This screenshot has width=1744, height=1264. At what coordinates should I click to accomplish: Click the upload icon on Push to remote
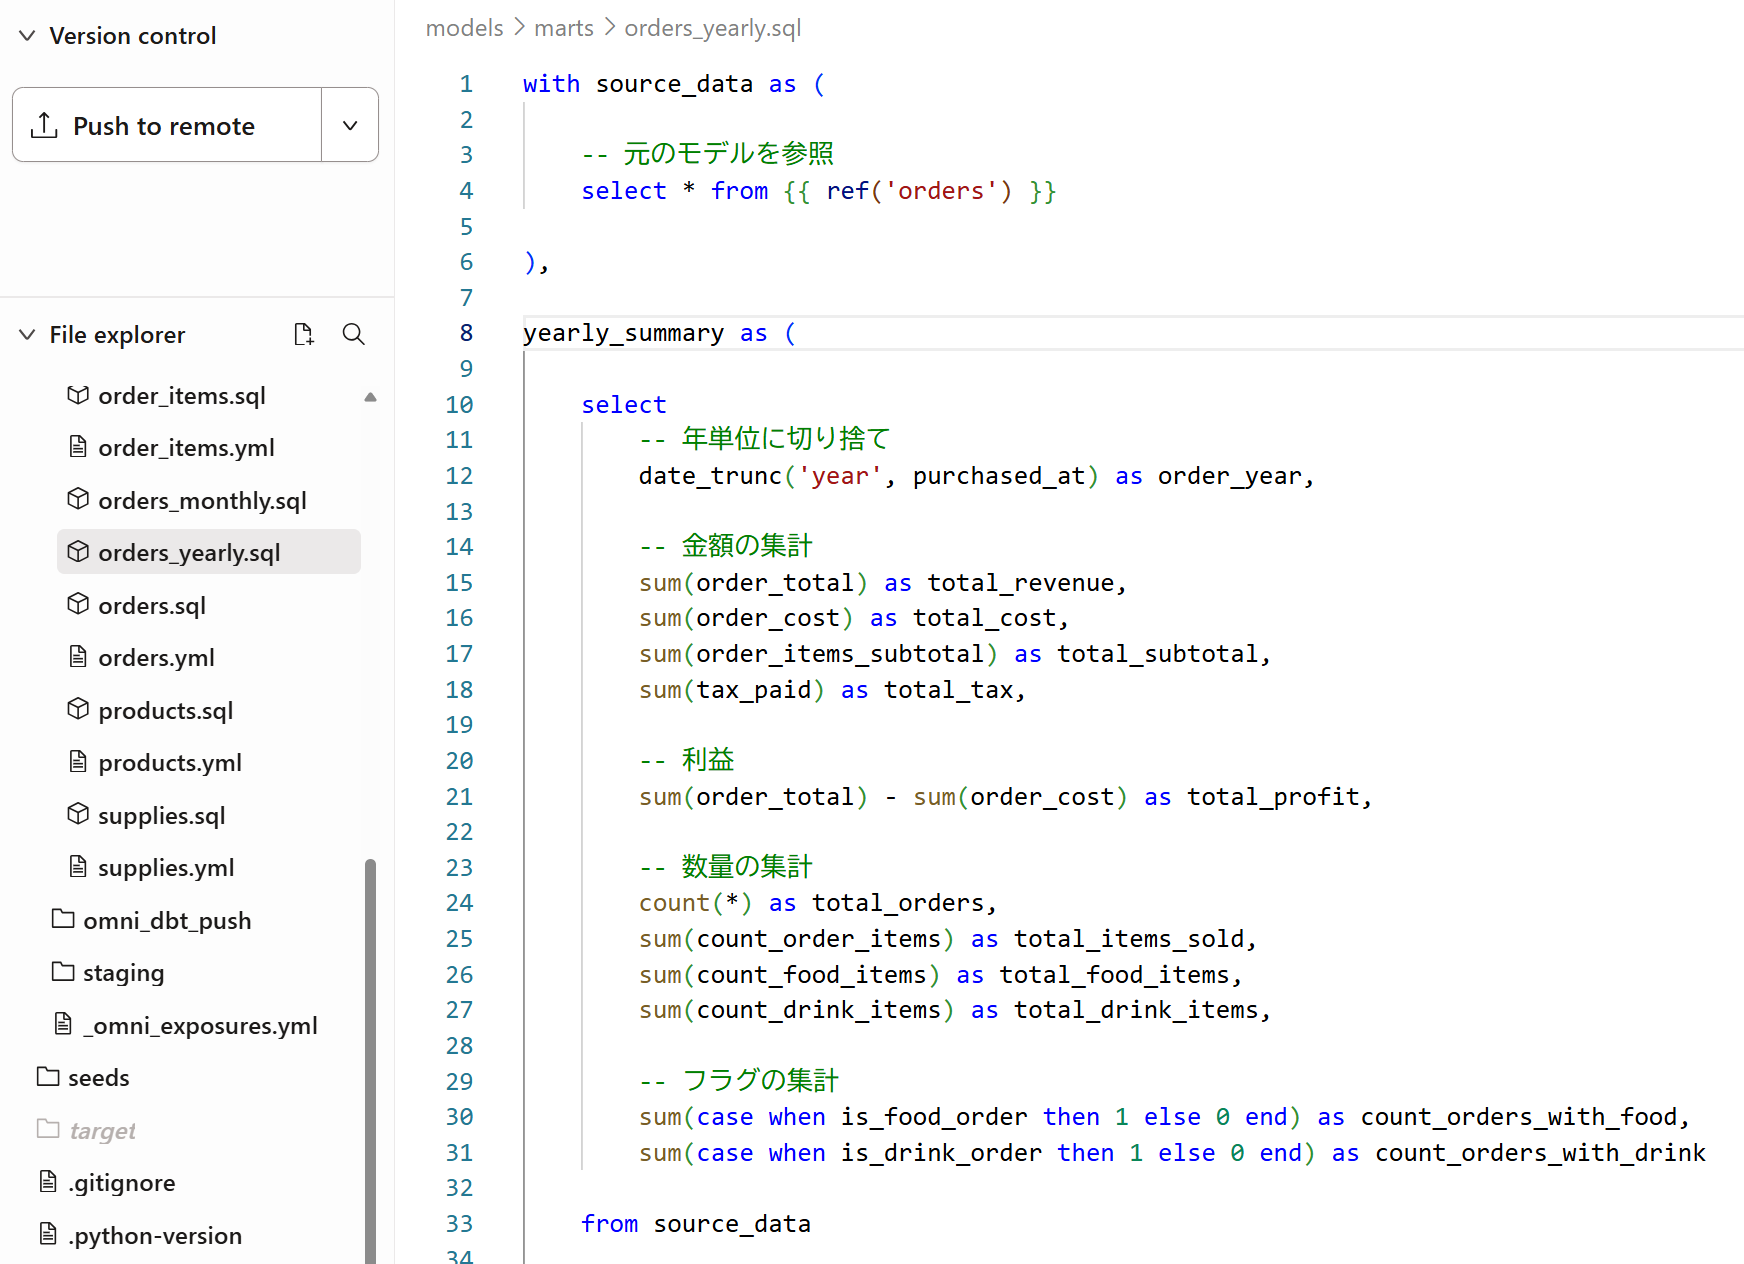pos(44,126)
